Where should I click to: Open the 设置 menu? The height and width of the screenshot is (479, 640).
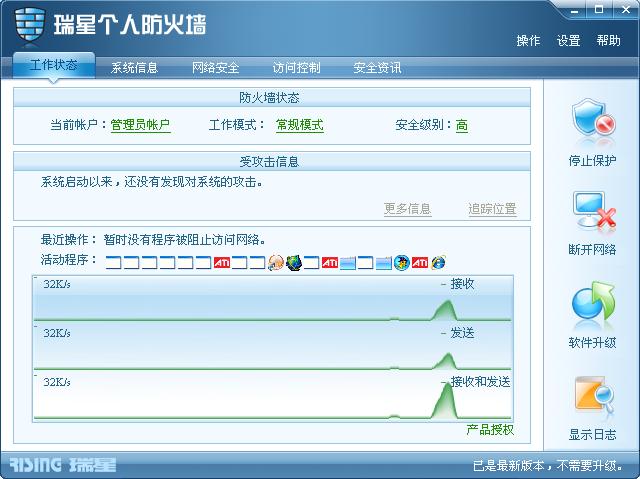click(568, 40)
